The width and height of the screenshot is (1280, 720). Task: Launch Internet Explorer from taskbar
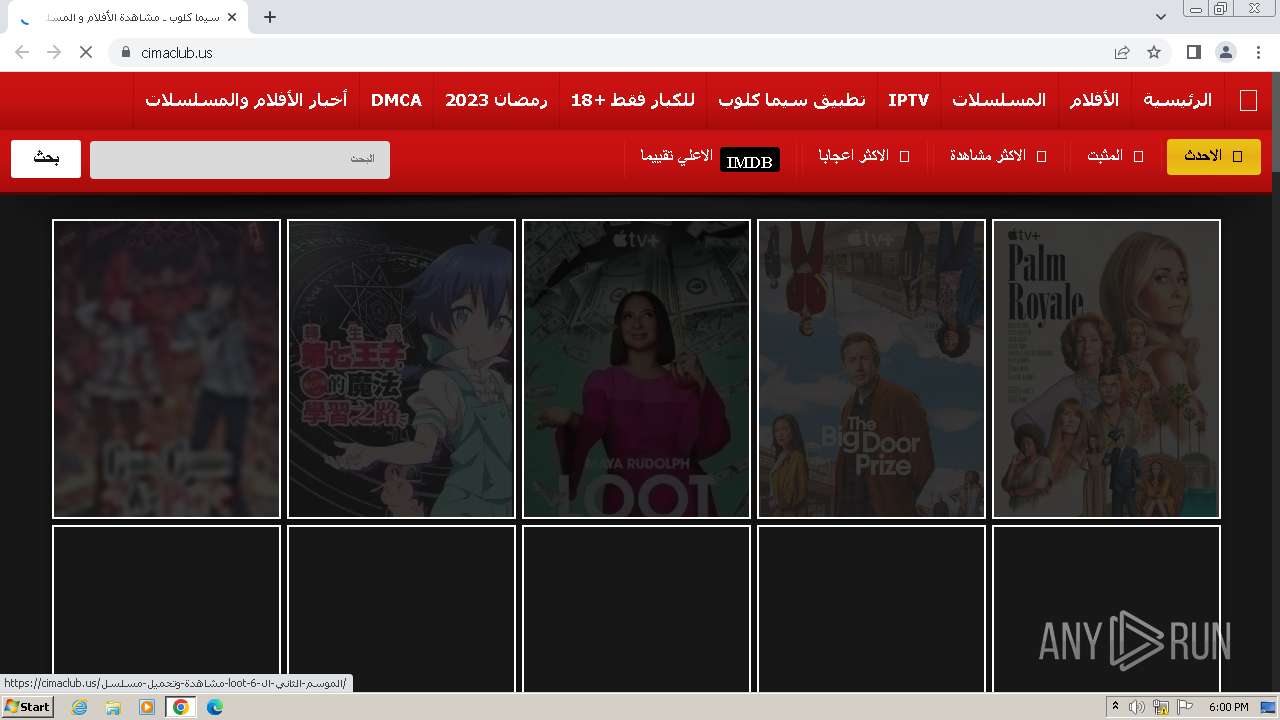(x=80, y=707)
